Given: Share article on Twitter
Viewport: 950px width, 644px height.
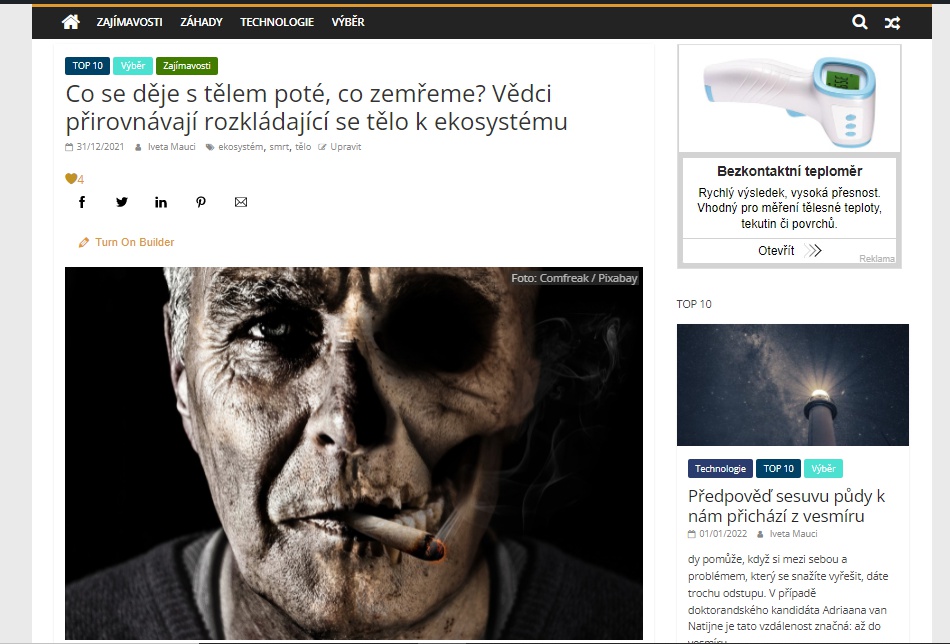Looking at the screenshot, I should (122, 202).
